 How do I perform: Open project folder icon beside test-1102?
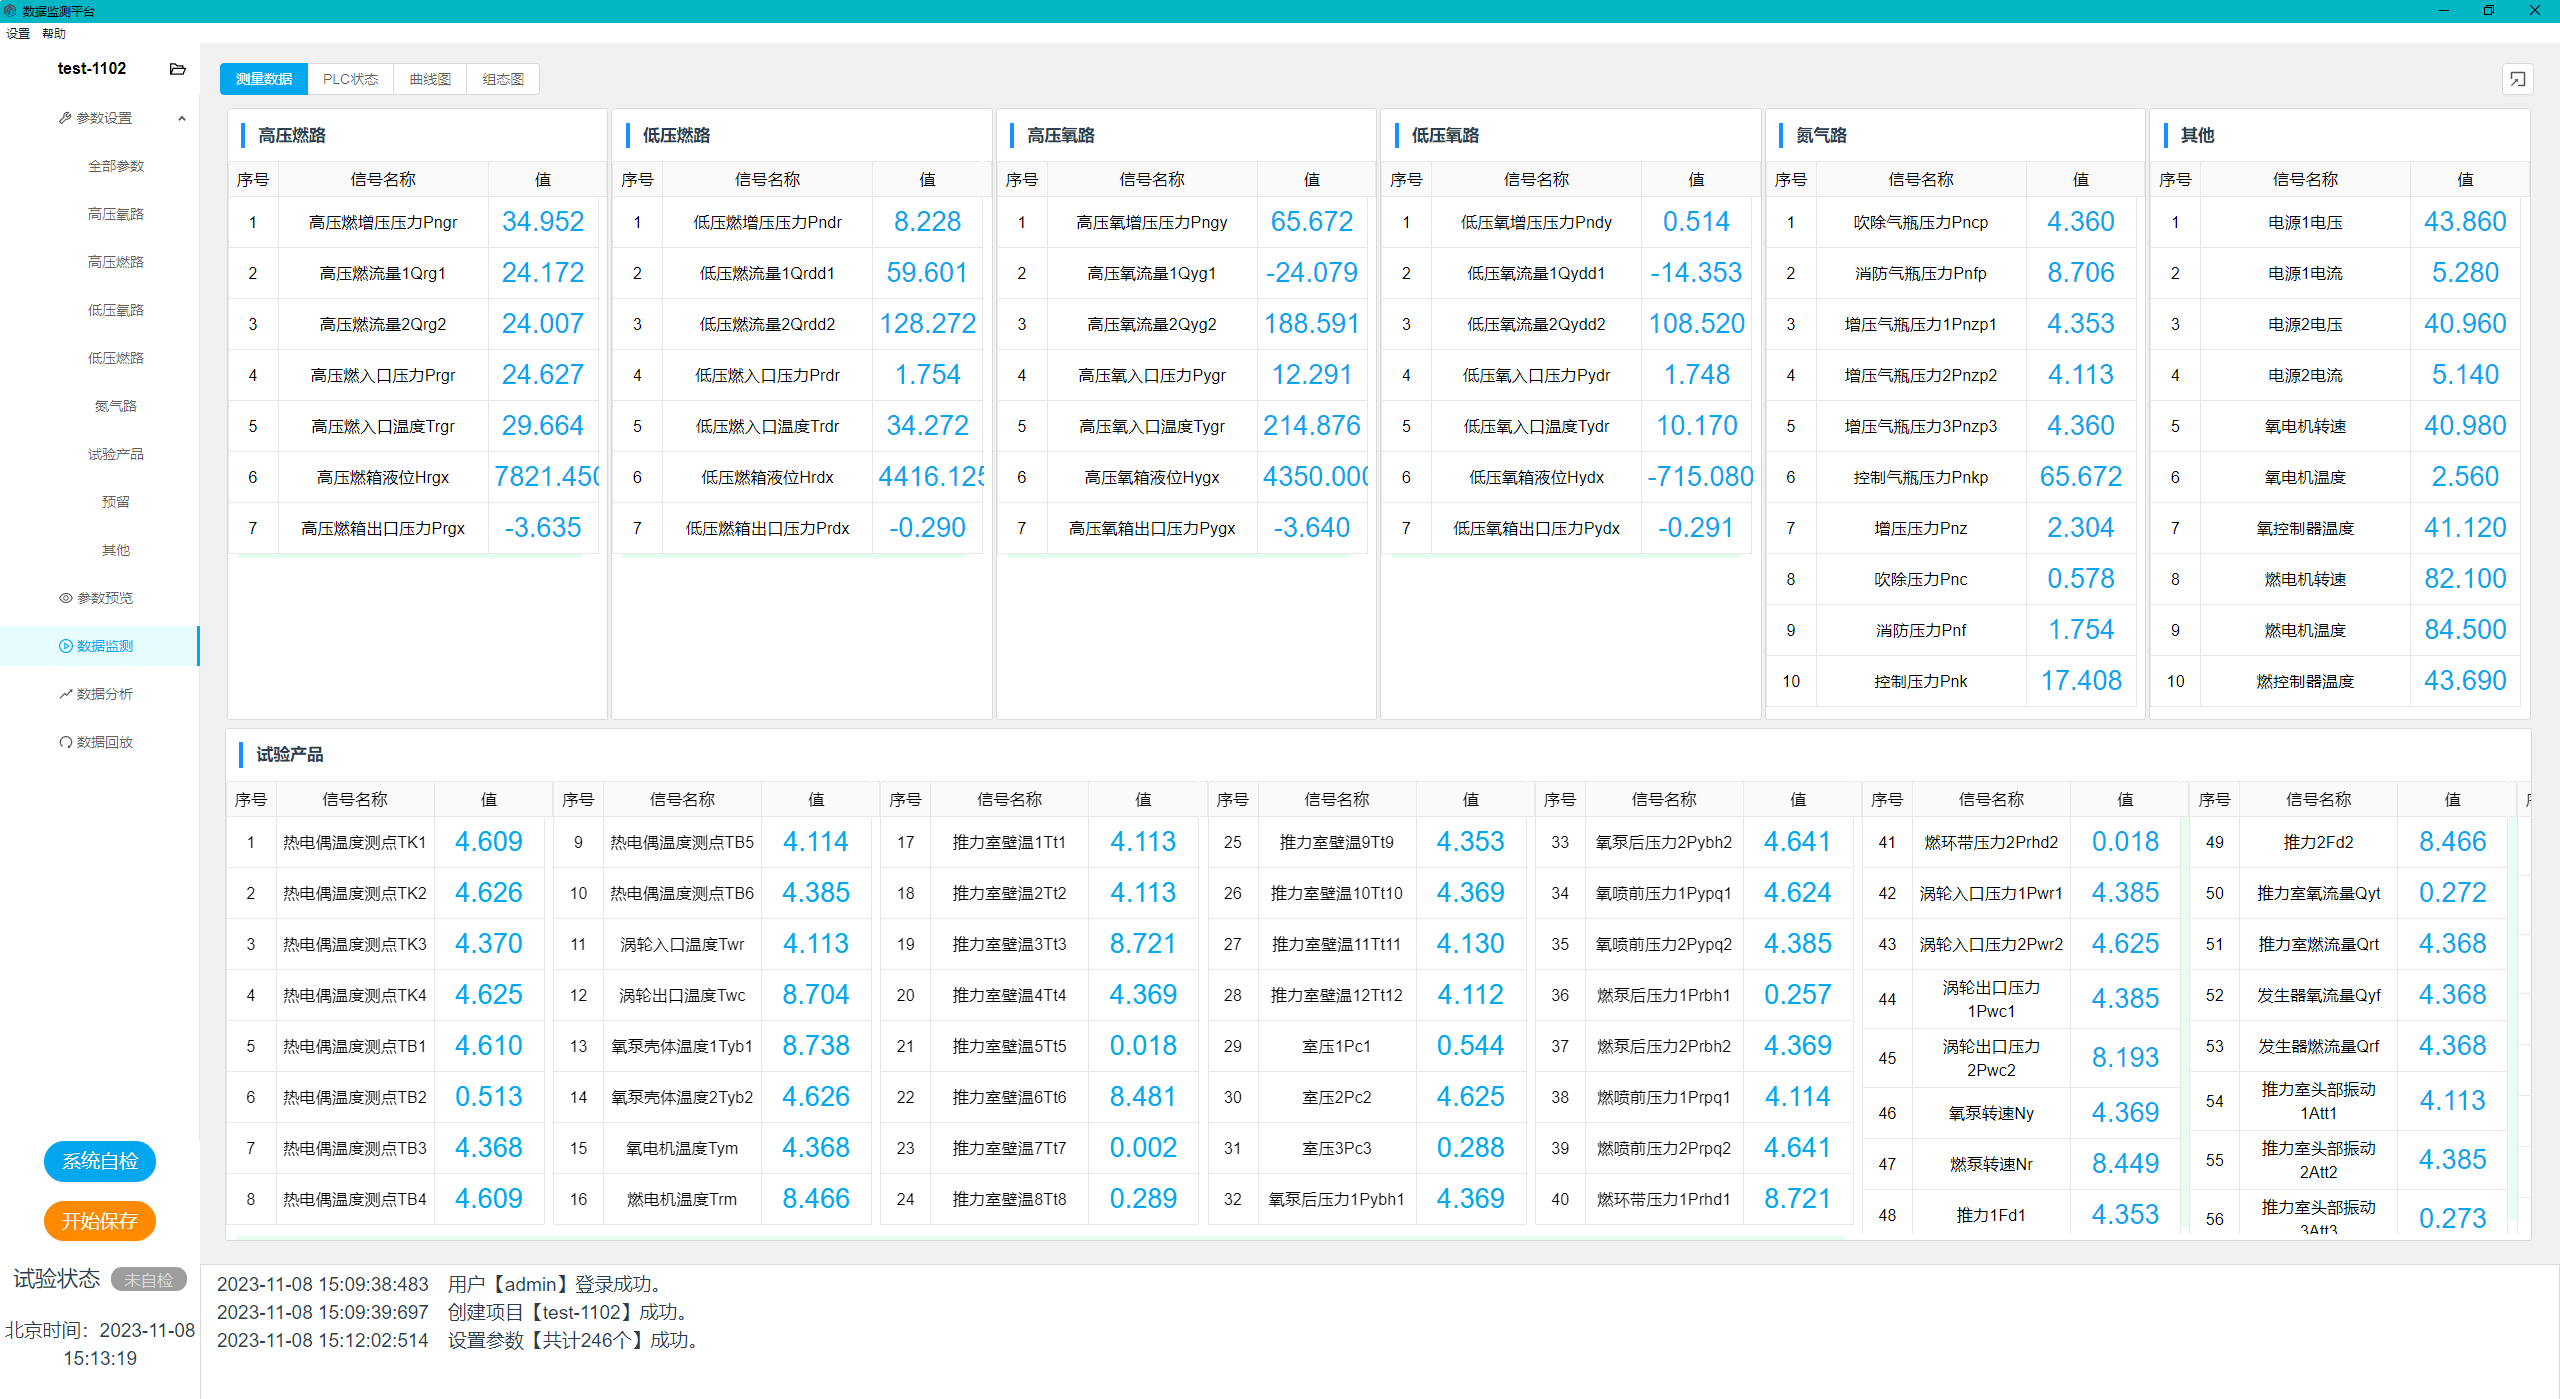[178, 69]
